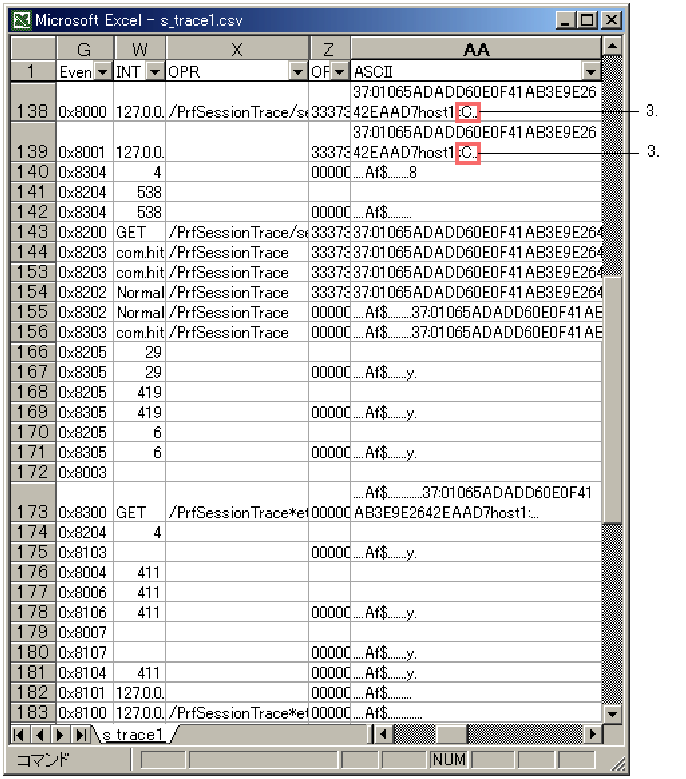
Task: Open the Even column filter dropdown
Action: point(101,72)
